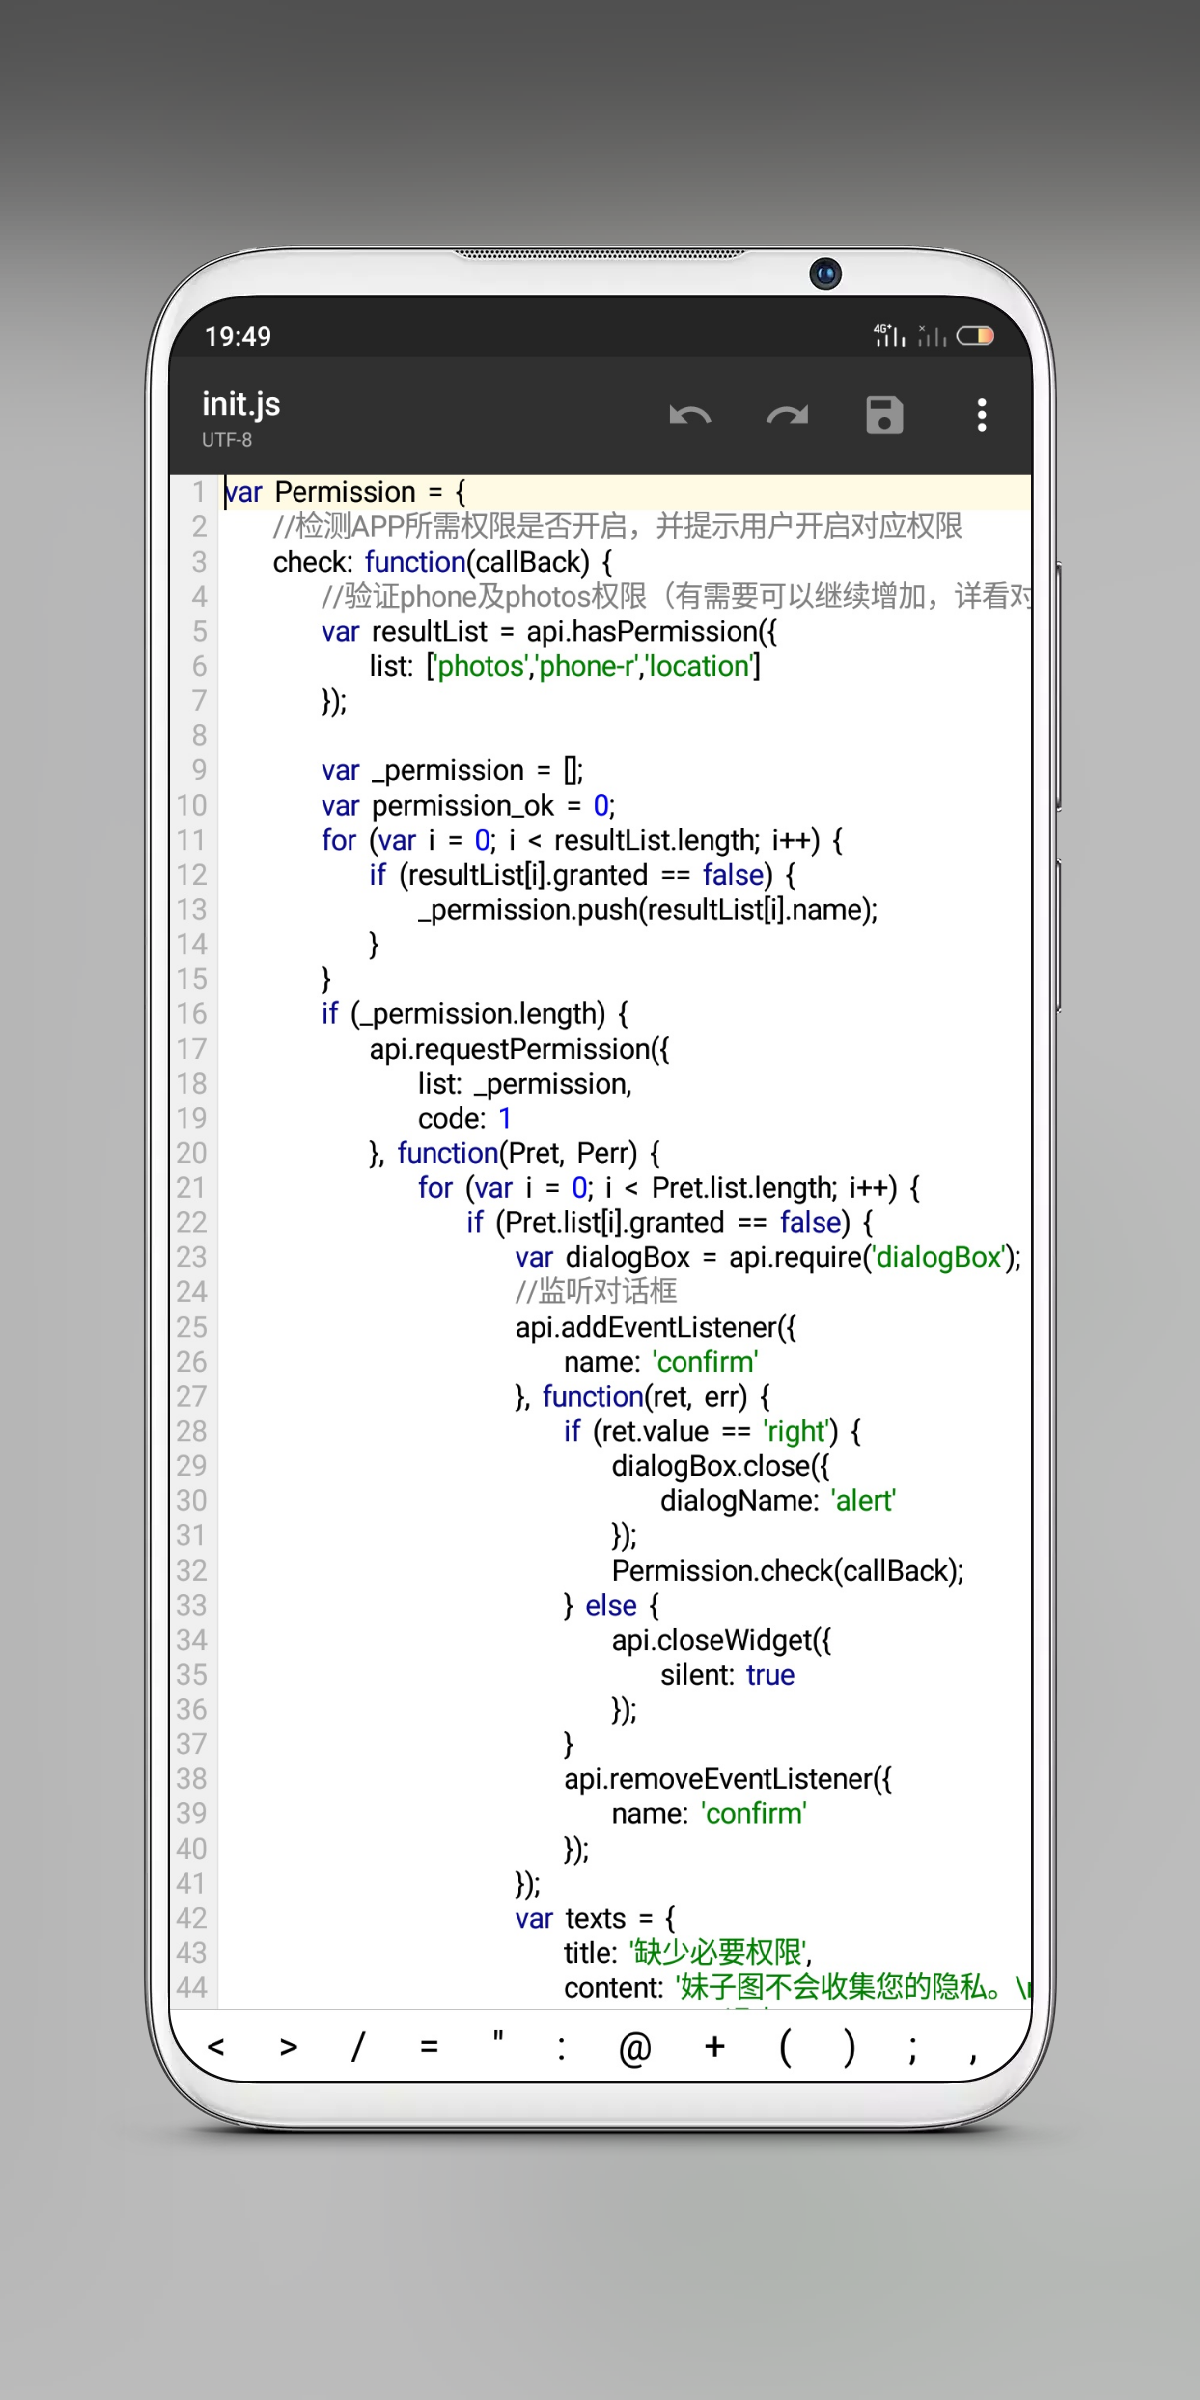
Task: Save the init.js file
Action: click(x=884, y=415)
